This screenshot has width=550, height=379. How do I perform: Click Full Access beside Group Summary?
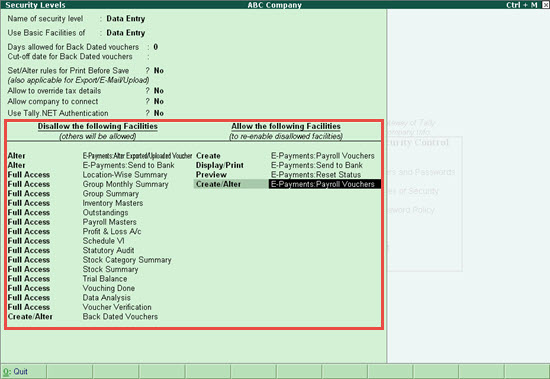coord(29,194)
